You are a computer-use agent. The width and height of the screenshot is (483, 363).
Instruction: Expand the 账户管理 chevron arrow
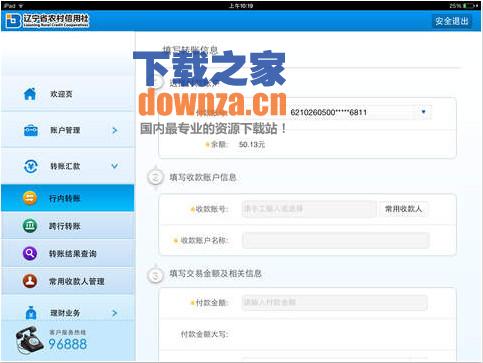coord(115,130)
